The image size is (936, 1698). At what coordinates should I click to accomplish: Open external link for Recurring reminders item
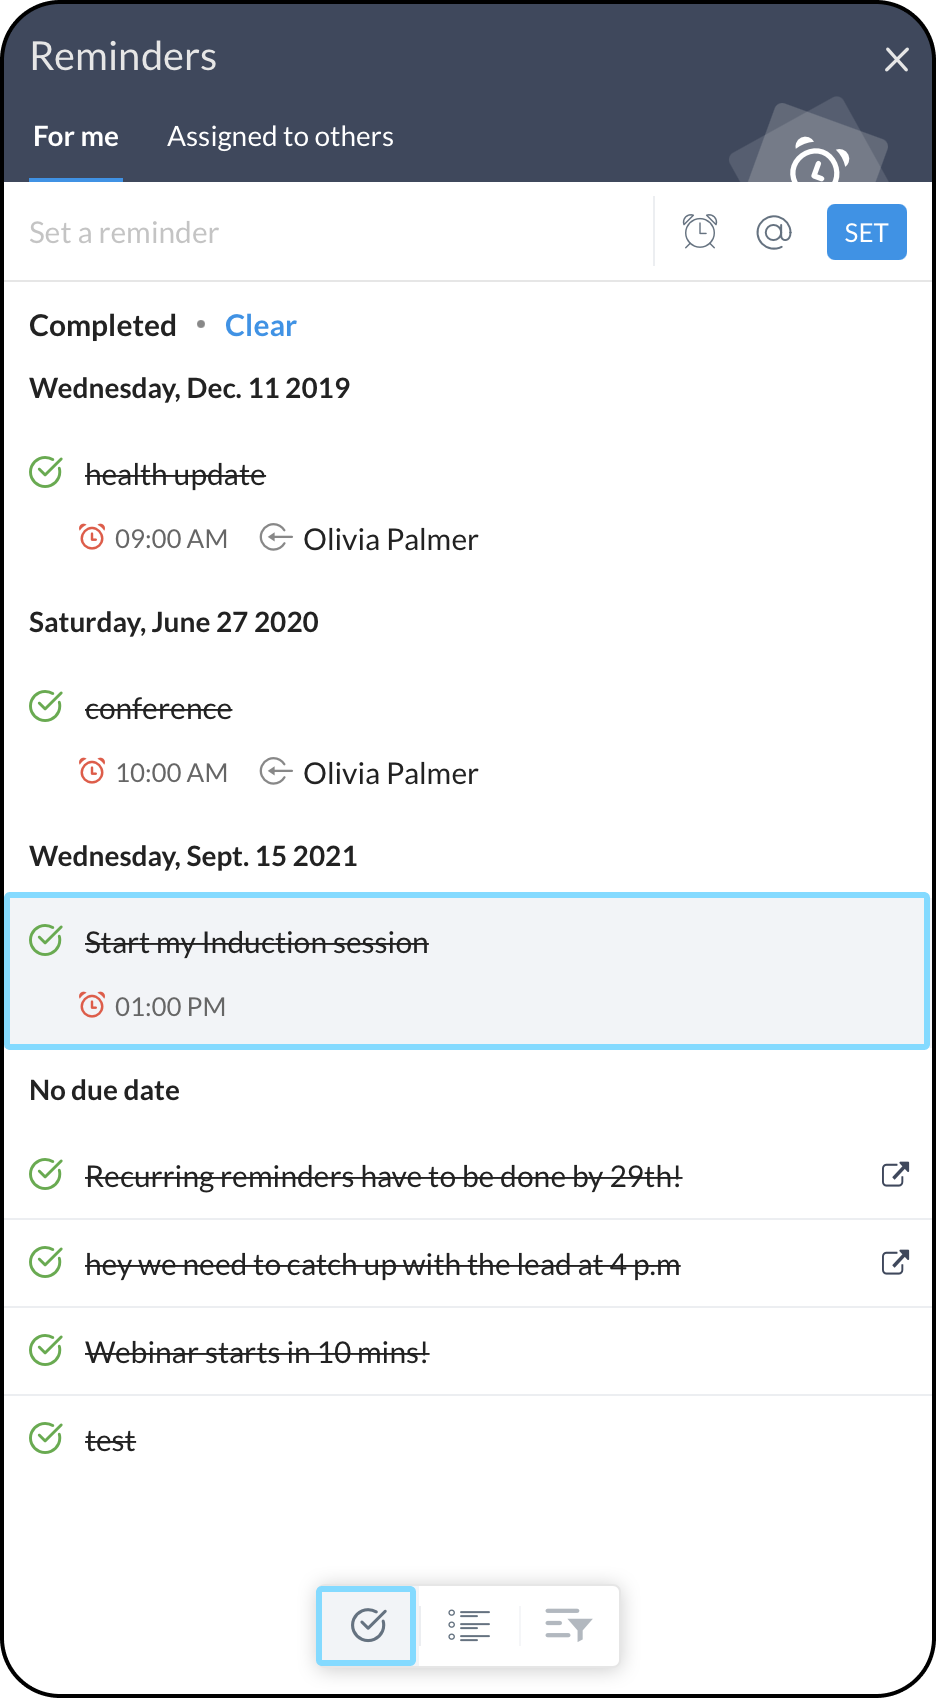tap(895, 1174)
